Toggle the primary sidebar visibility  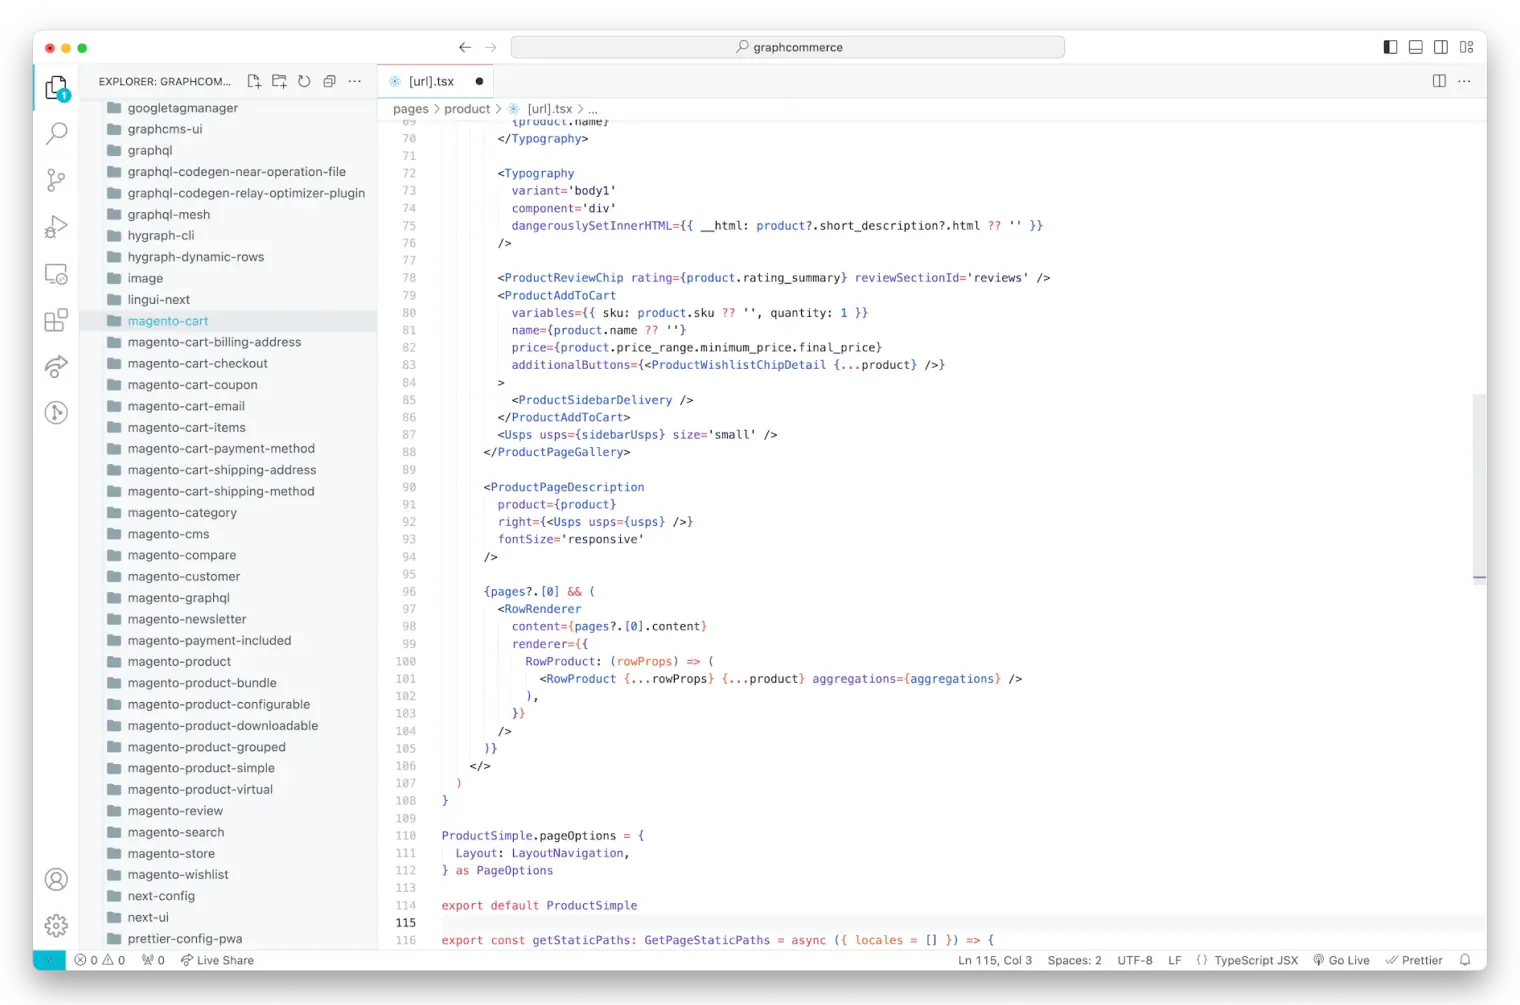click(x=1390, y=46)
